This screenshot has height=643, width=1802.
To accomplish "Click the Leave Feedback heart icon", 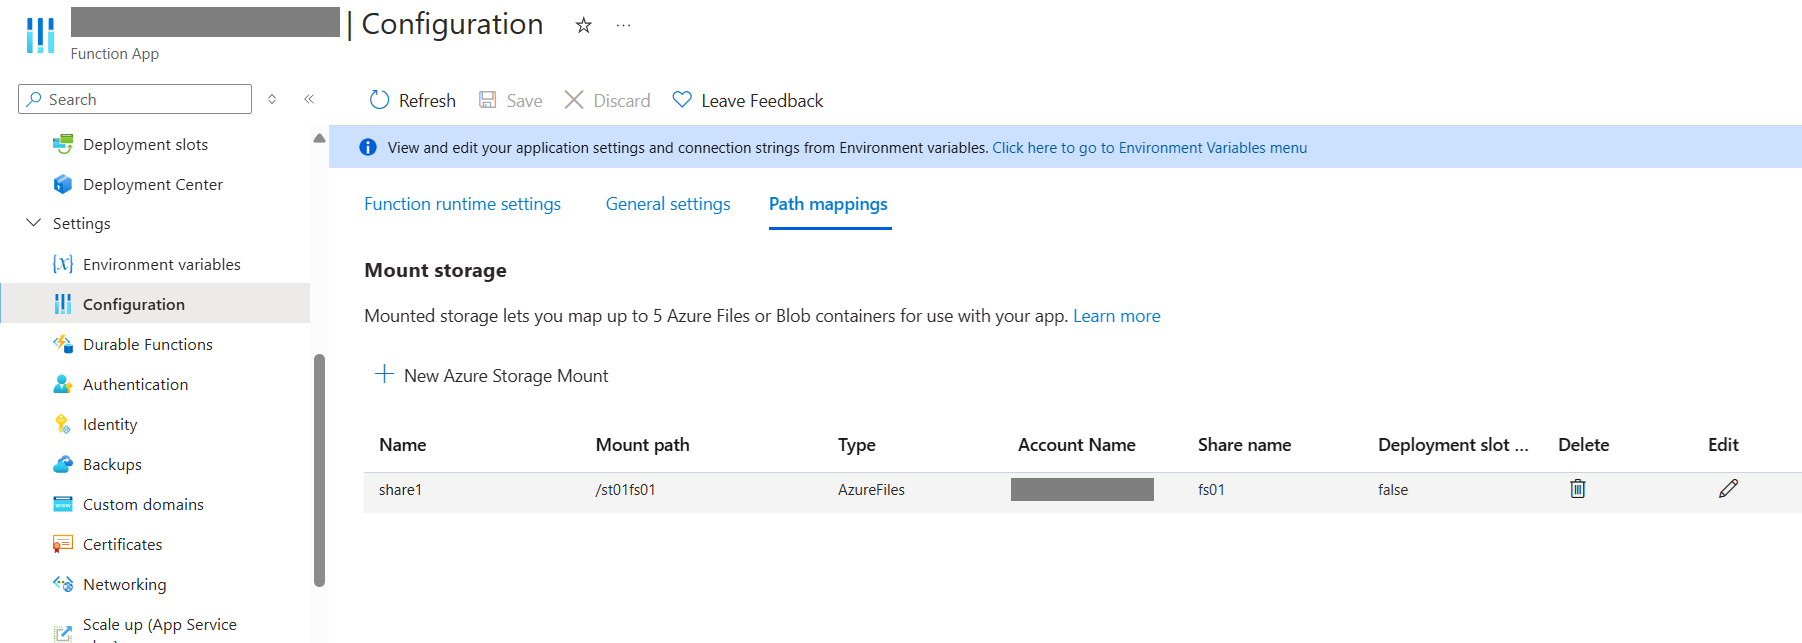I will pos(682,100).
